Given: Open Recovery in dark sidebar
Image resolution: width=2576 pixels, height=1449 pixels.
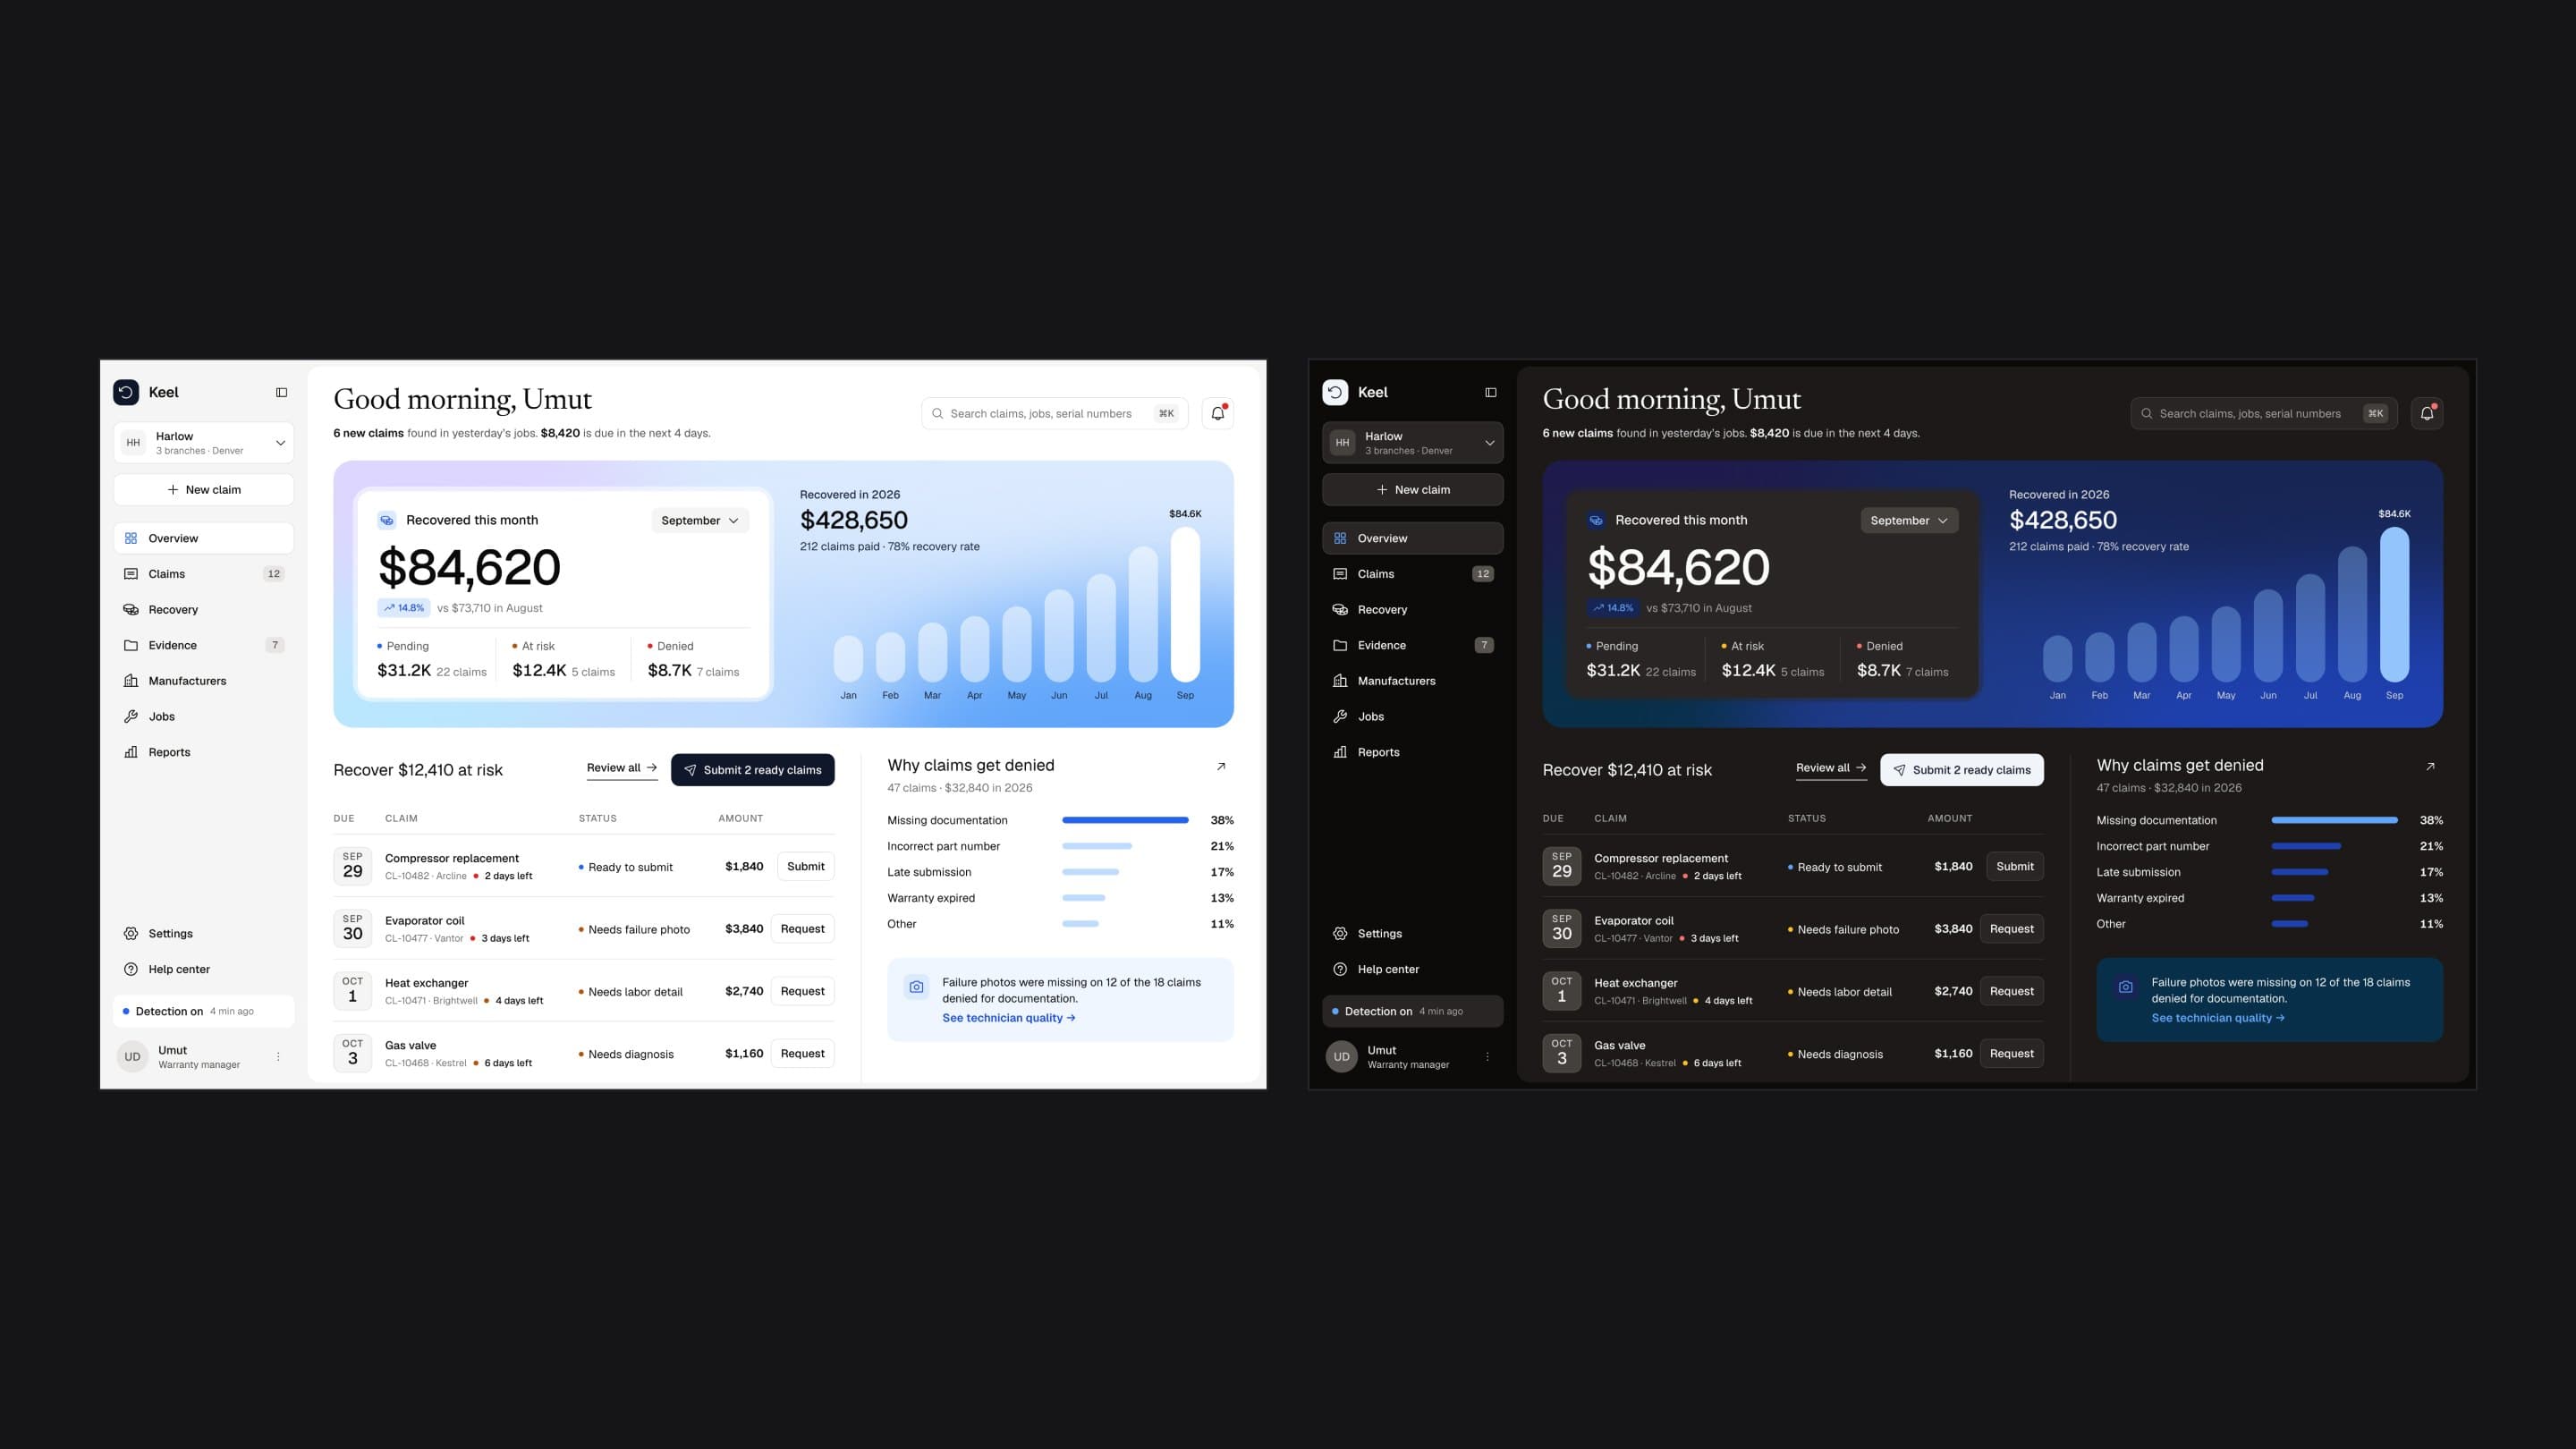Looking at the screenshot, I should [1413, 609].
